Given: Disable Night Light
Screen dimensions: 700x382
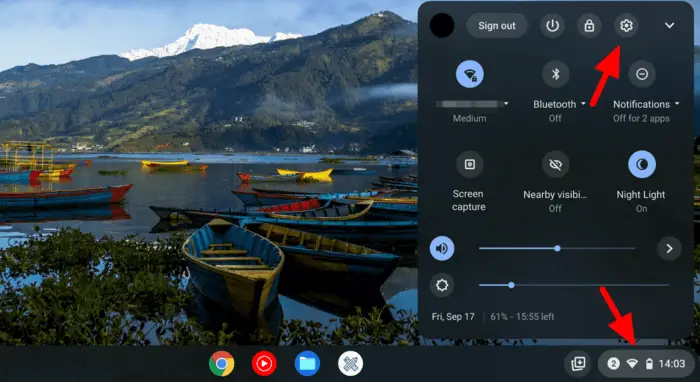Looking at the screenshot, I should pyautogui.click(x=642, y=164).
